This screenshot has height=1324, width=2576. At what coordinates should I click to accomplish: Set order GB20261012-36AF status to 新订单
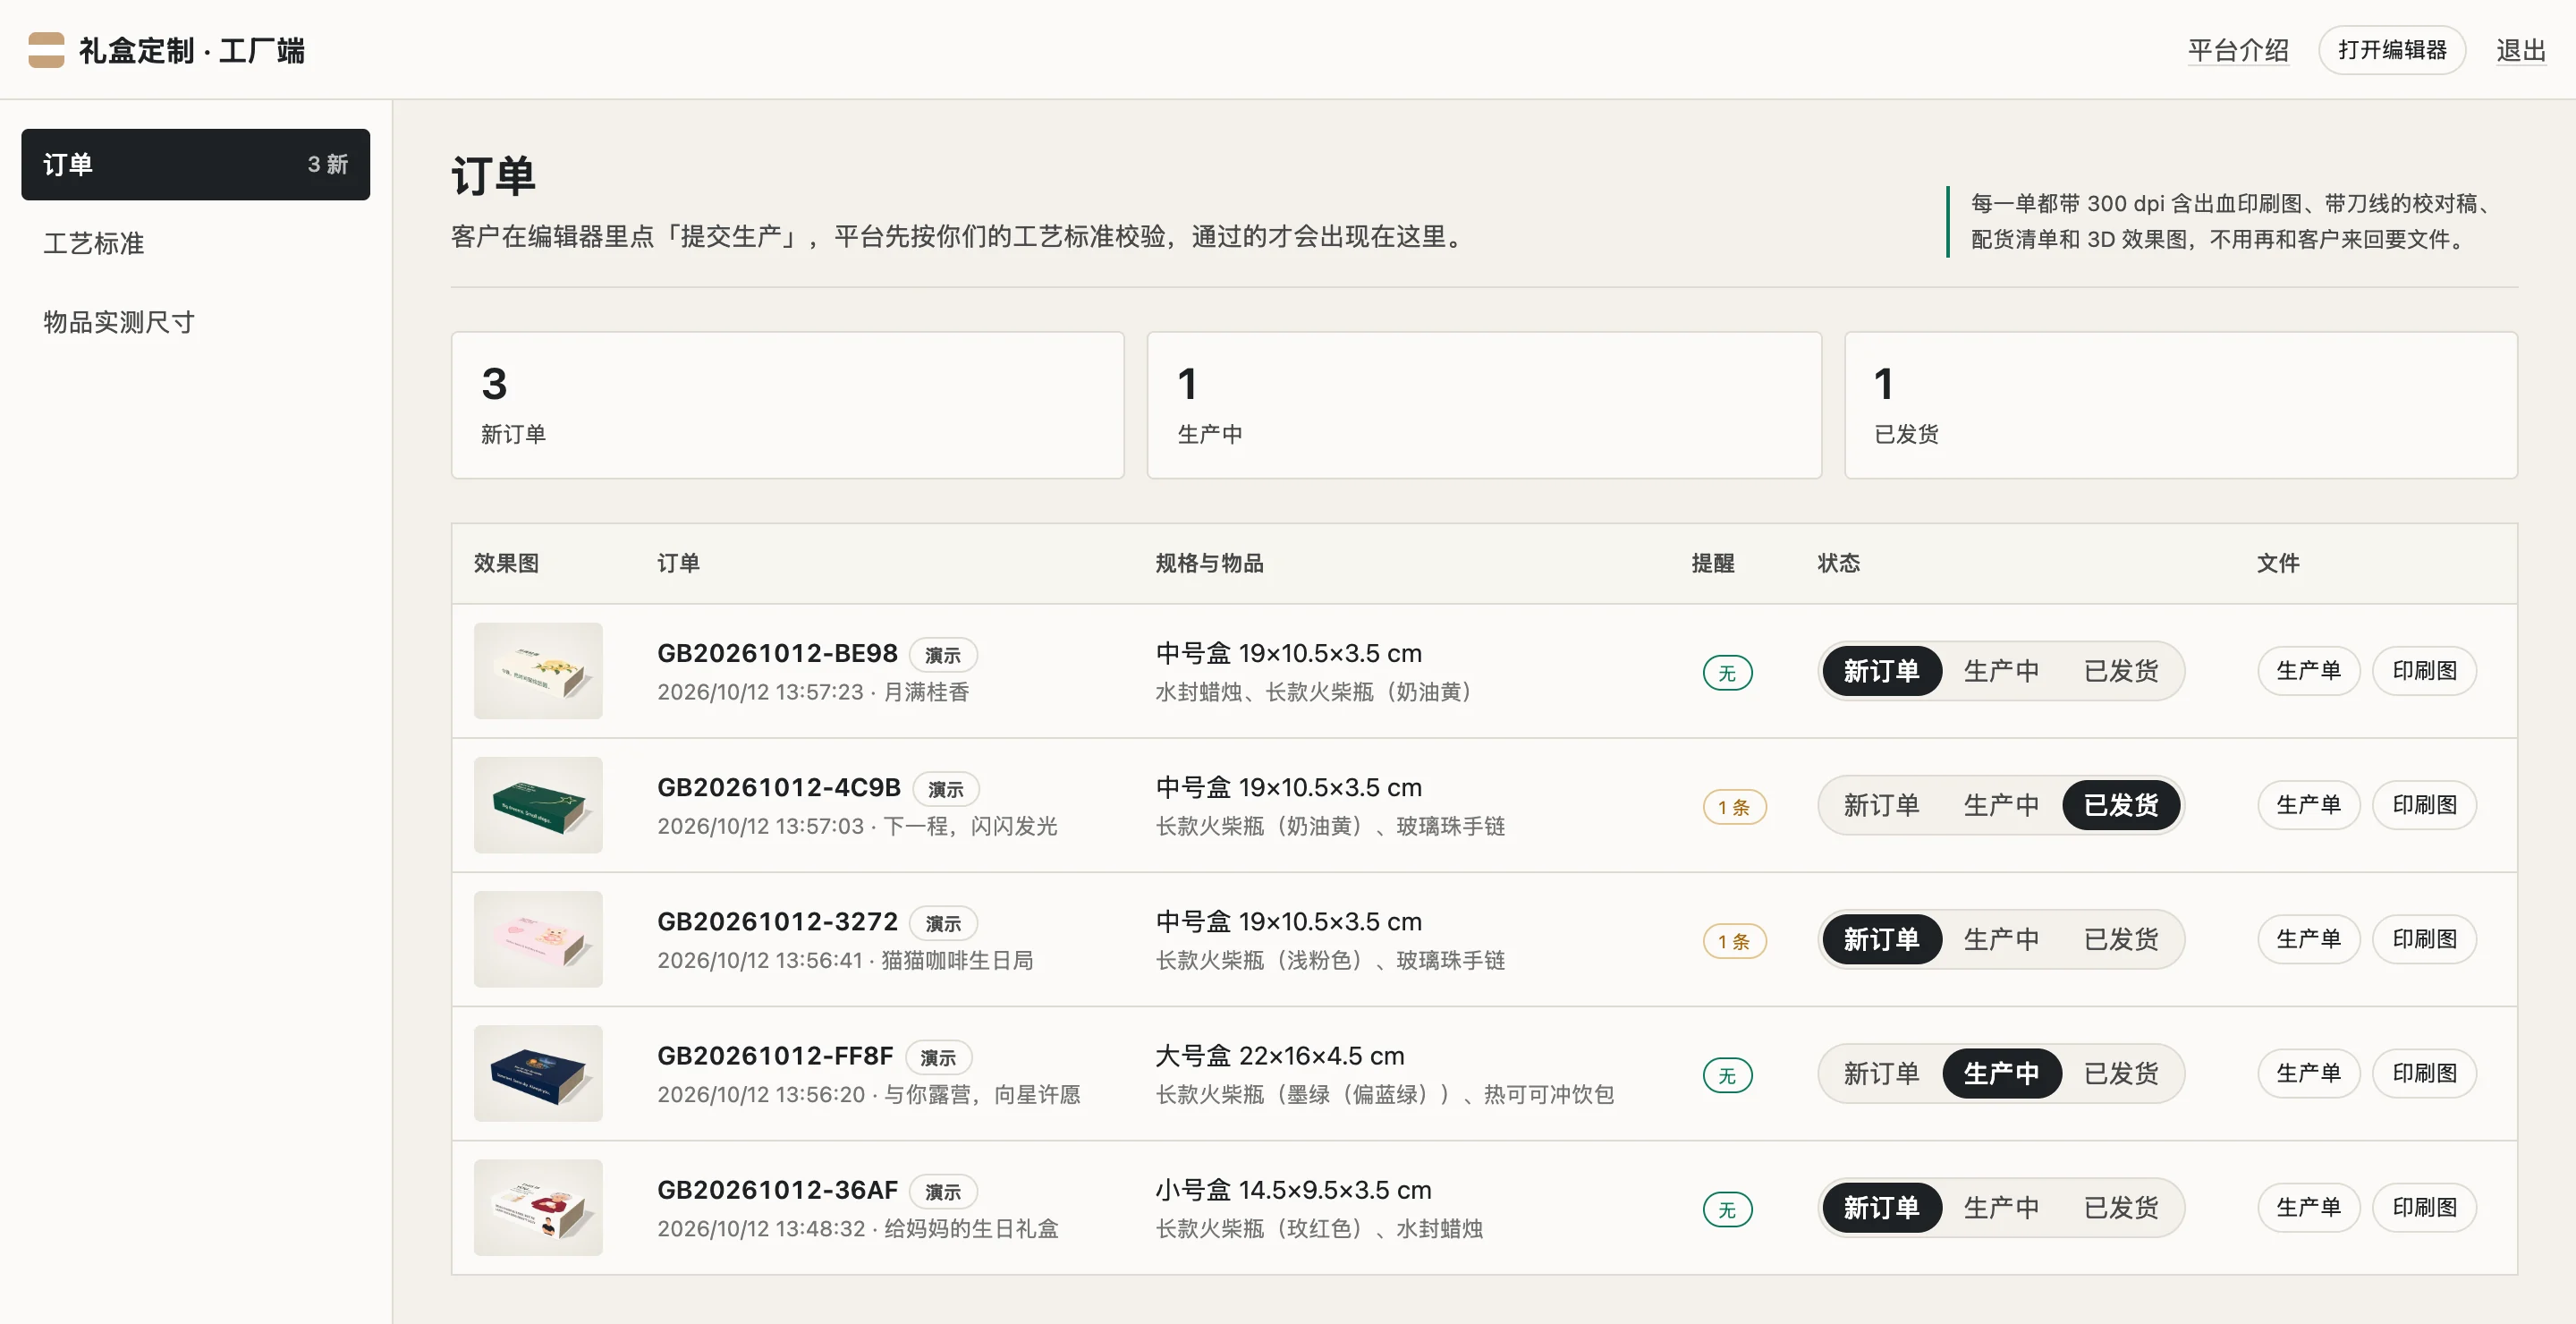pos(1881,1207)
